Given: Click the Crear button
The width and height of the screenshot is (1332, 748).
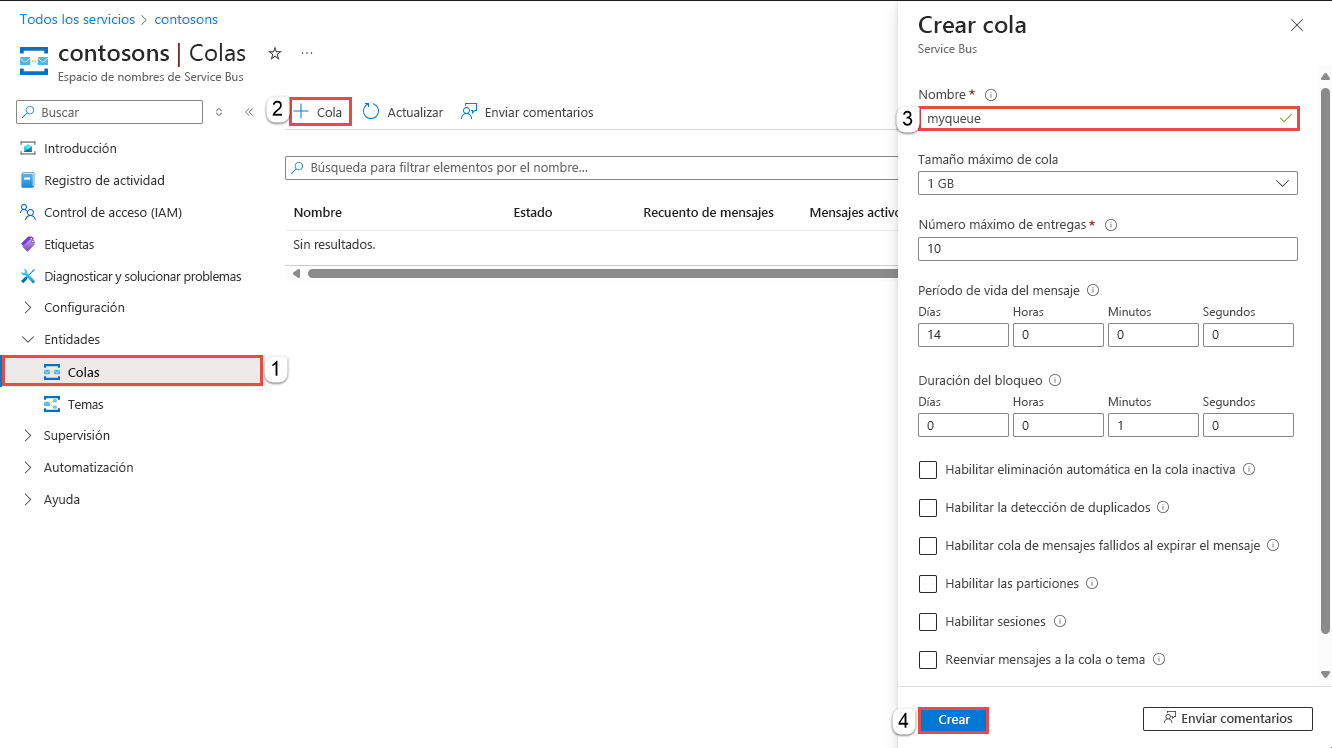Looking at the screenshot, I should pyautogui.click(x=952, y=719).
